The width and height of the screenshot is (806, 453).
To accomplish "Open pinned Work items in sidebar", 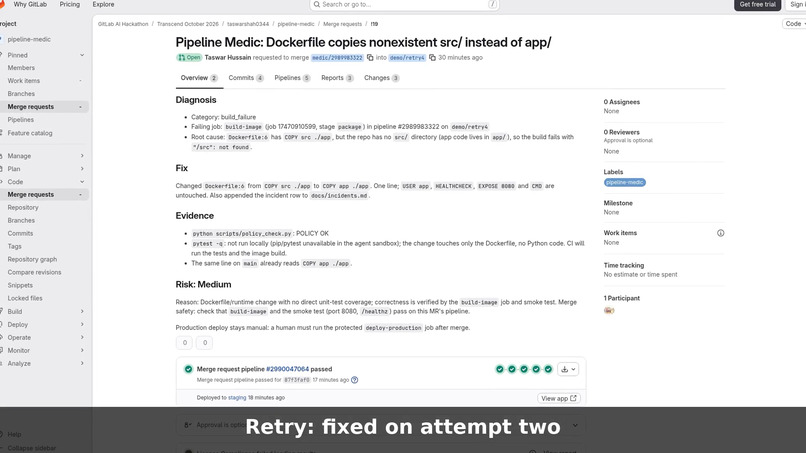I will coord(24,81).
